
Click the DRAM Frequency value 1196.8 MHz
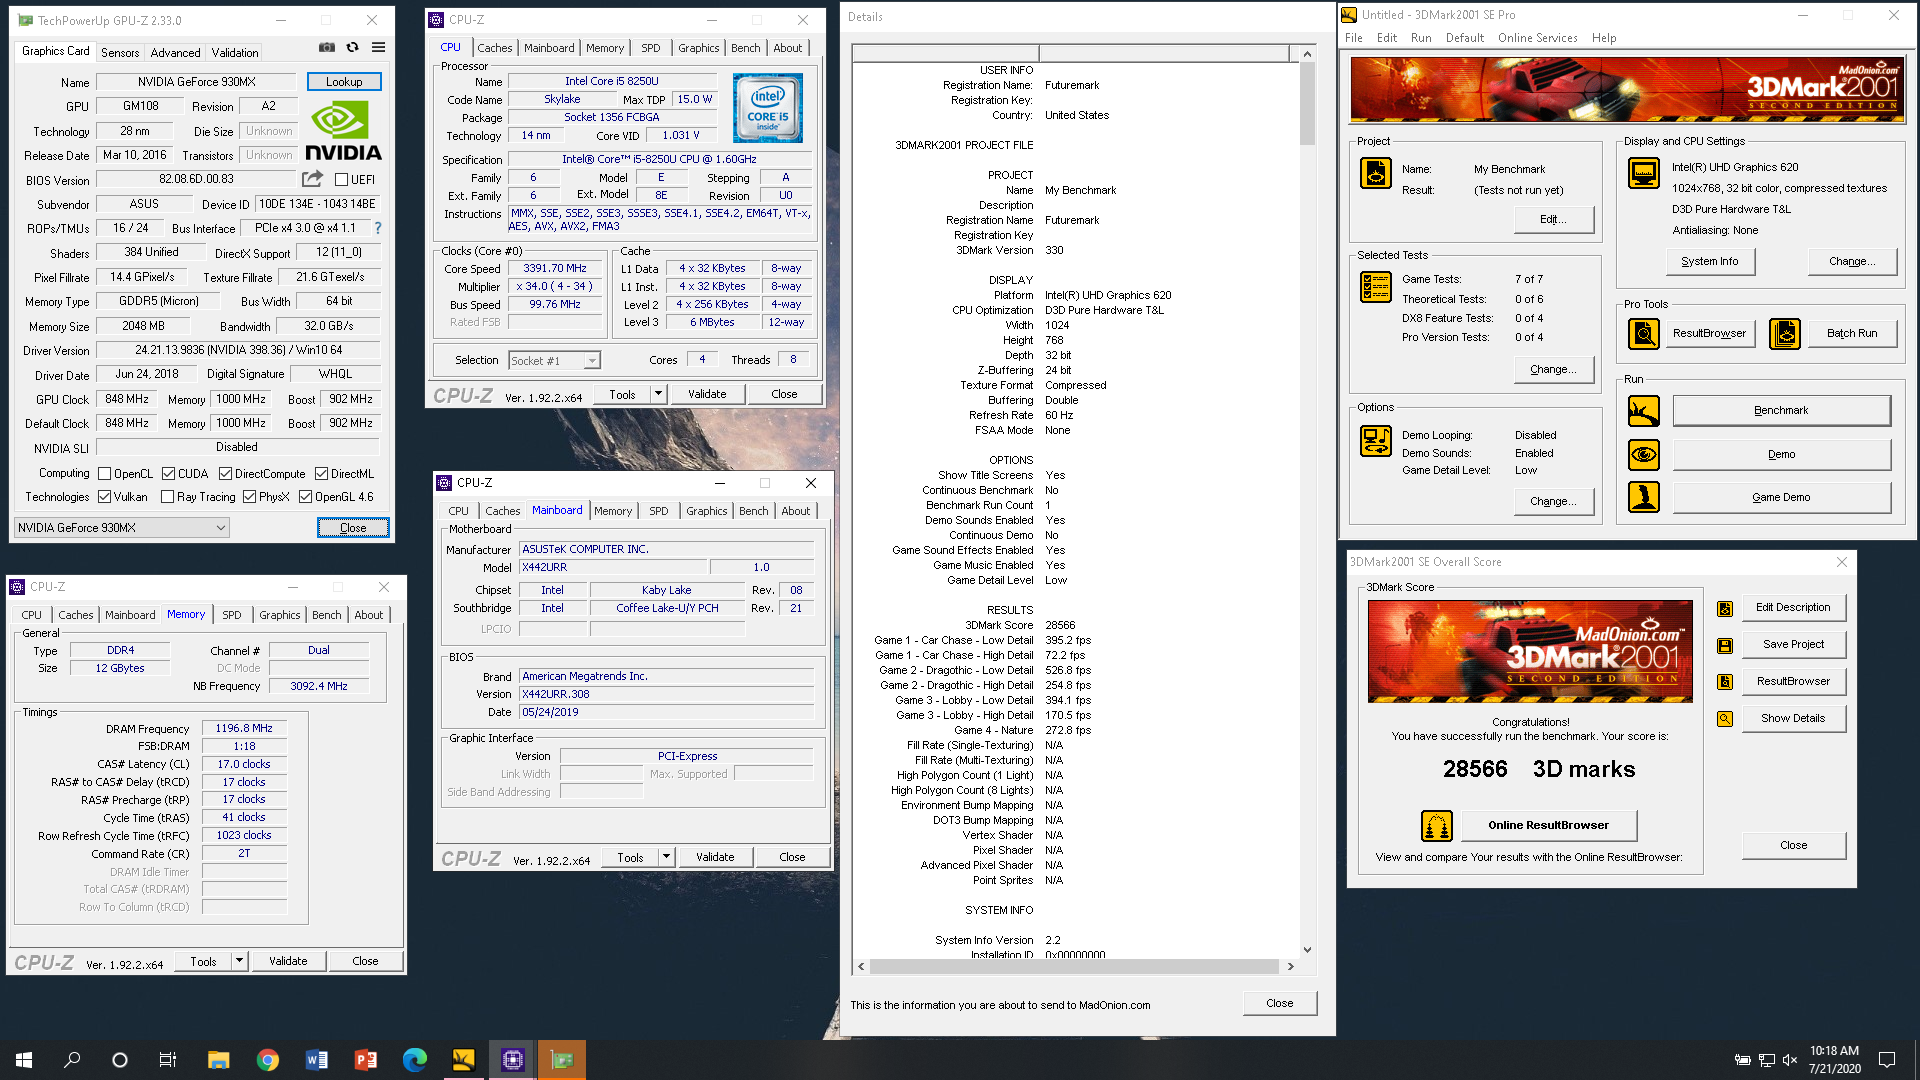click(244, 729)
